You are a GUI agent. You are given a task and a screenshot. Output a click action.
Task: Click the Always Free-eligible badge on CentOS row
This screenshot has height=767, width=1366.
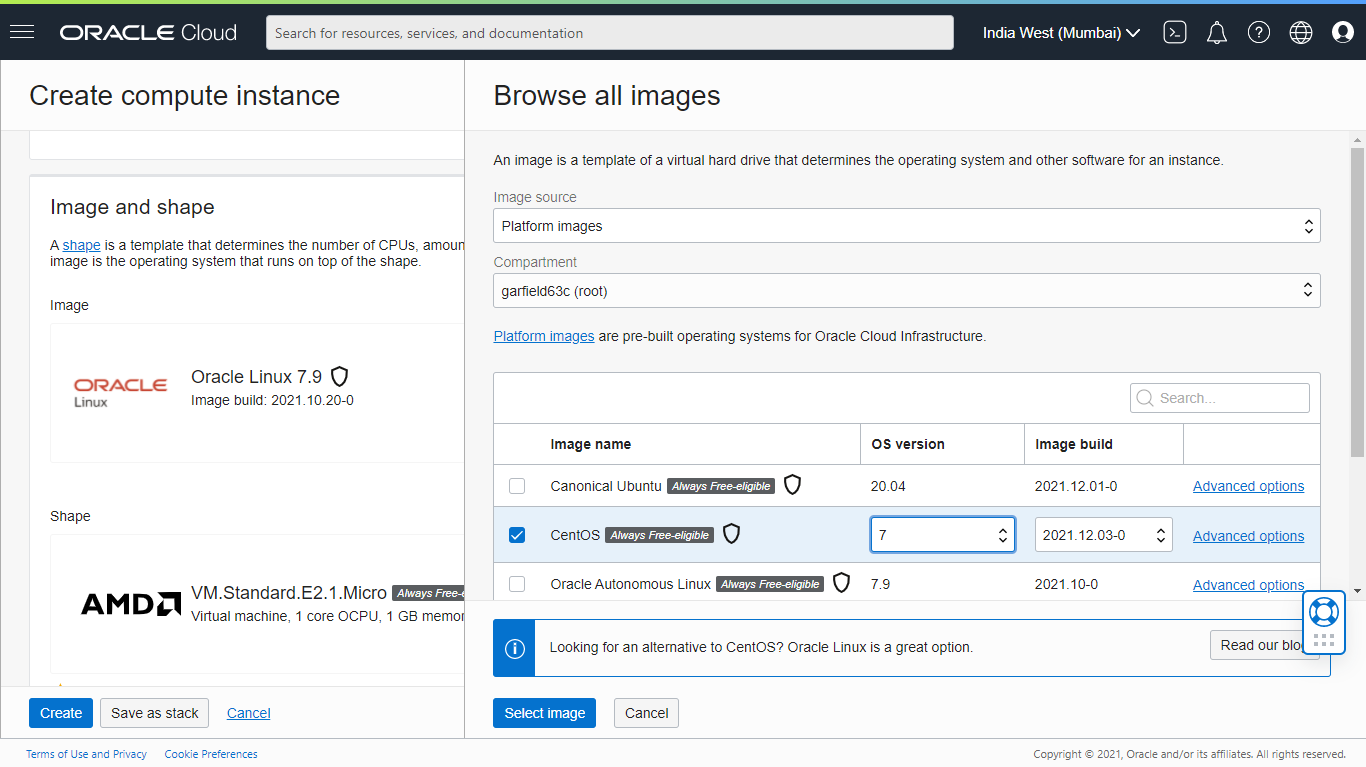[x=660, y=535]
